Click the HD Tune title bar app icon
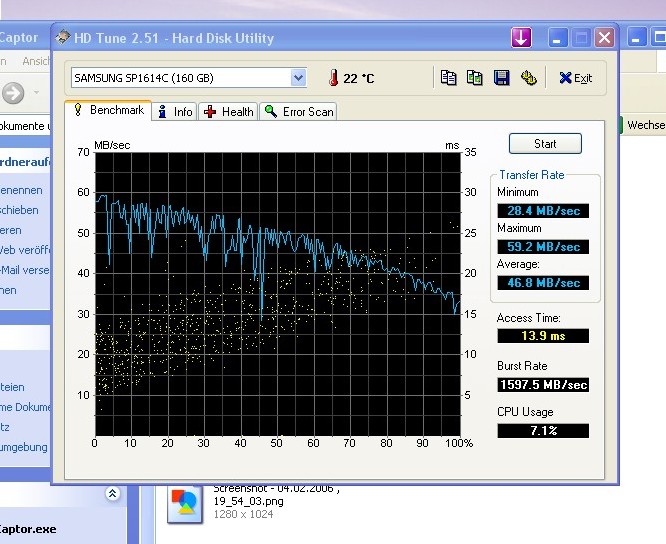The height and width of the screenshot is (544, 666). coord(63,38)
